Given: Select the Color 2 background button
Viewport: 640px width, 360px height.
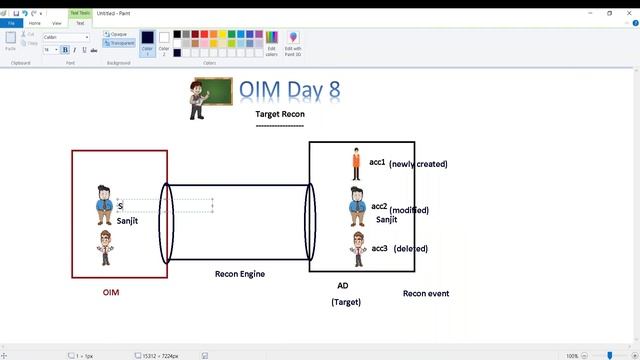Looking at the screenshot, I should 164,43.
